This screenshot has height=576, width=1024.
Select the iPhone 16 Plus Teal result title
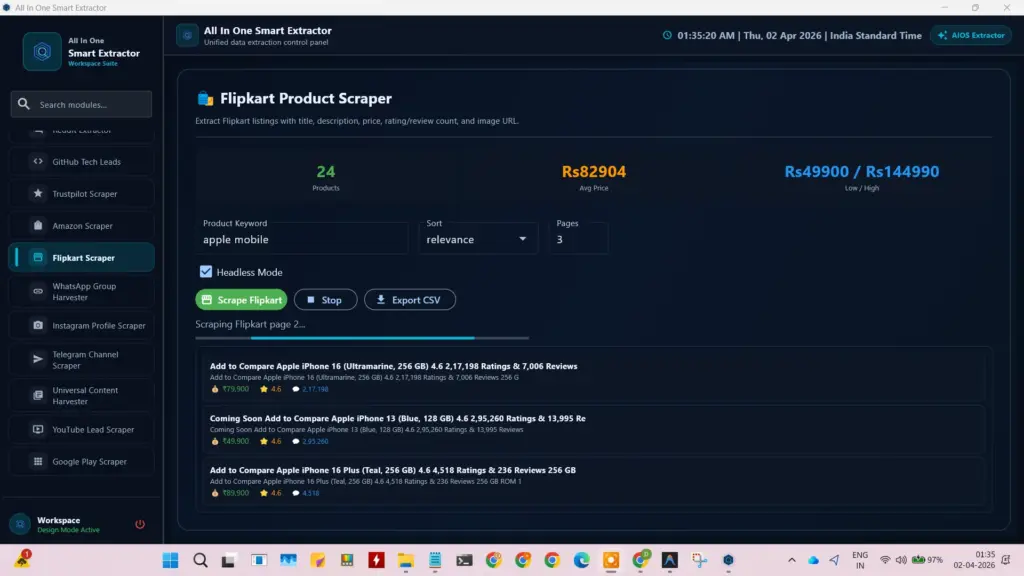(x=392, y=470)
